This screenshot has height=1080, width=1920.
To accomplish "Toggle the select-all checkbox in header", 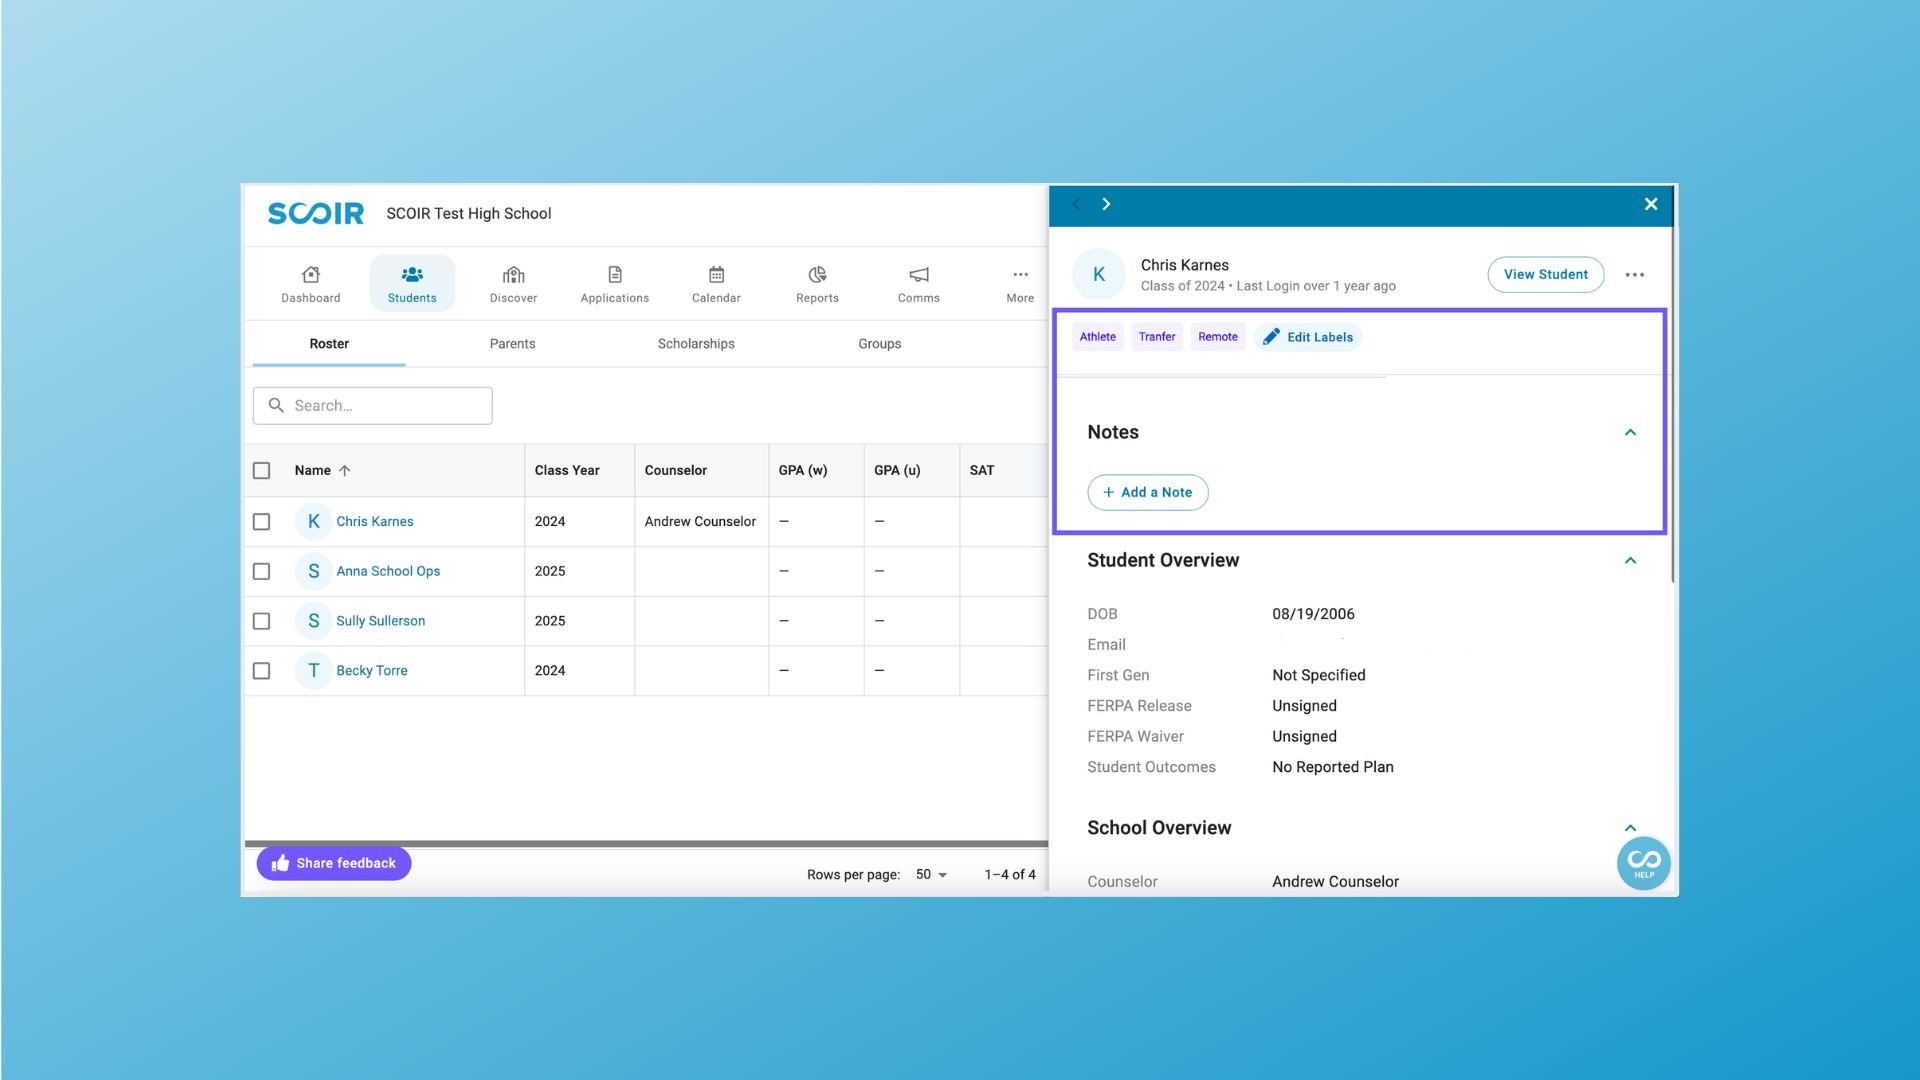I will (x=262, y=471).
